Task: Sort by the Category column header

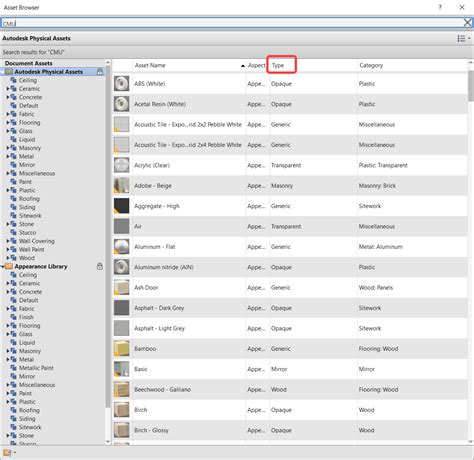Action: click(371, 65)
